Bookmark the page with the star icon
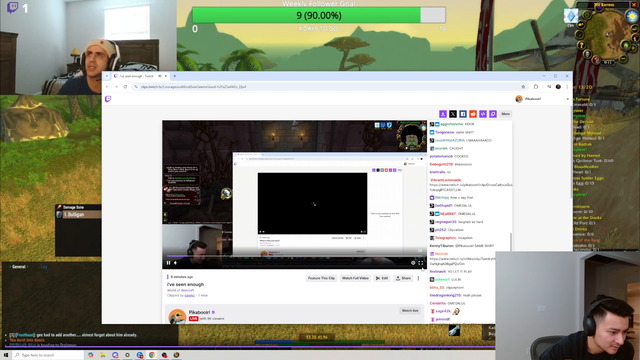Screen dimensions: 640x360 [523, 87]
